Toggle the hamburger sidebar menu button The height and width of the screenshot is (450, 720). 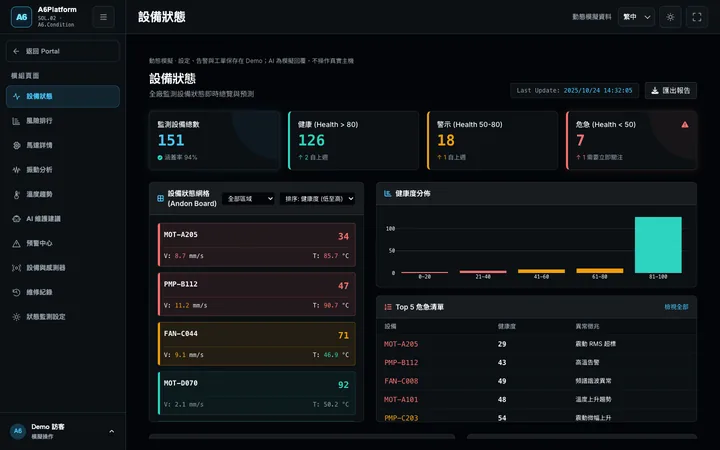(103, 17)
